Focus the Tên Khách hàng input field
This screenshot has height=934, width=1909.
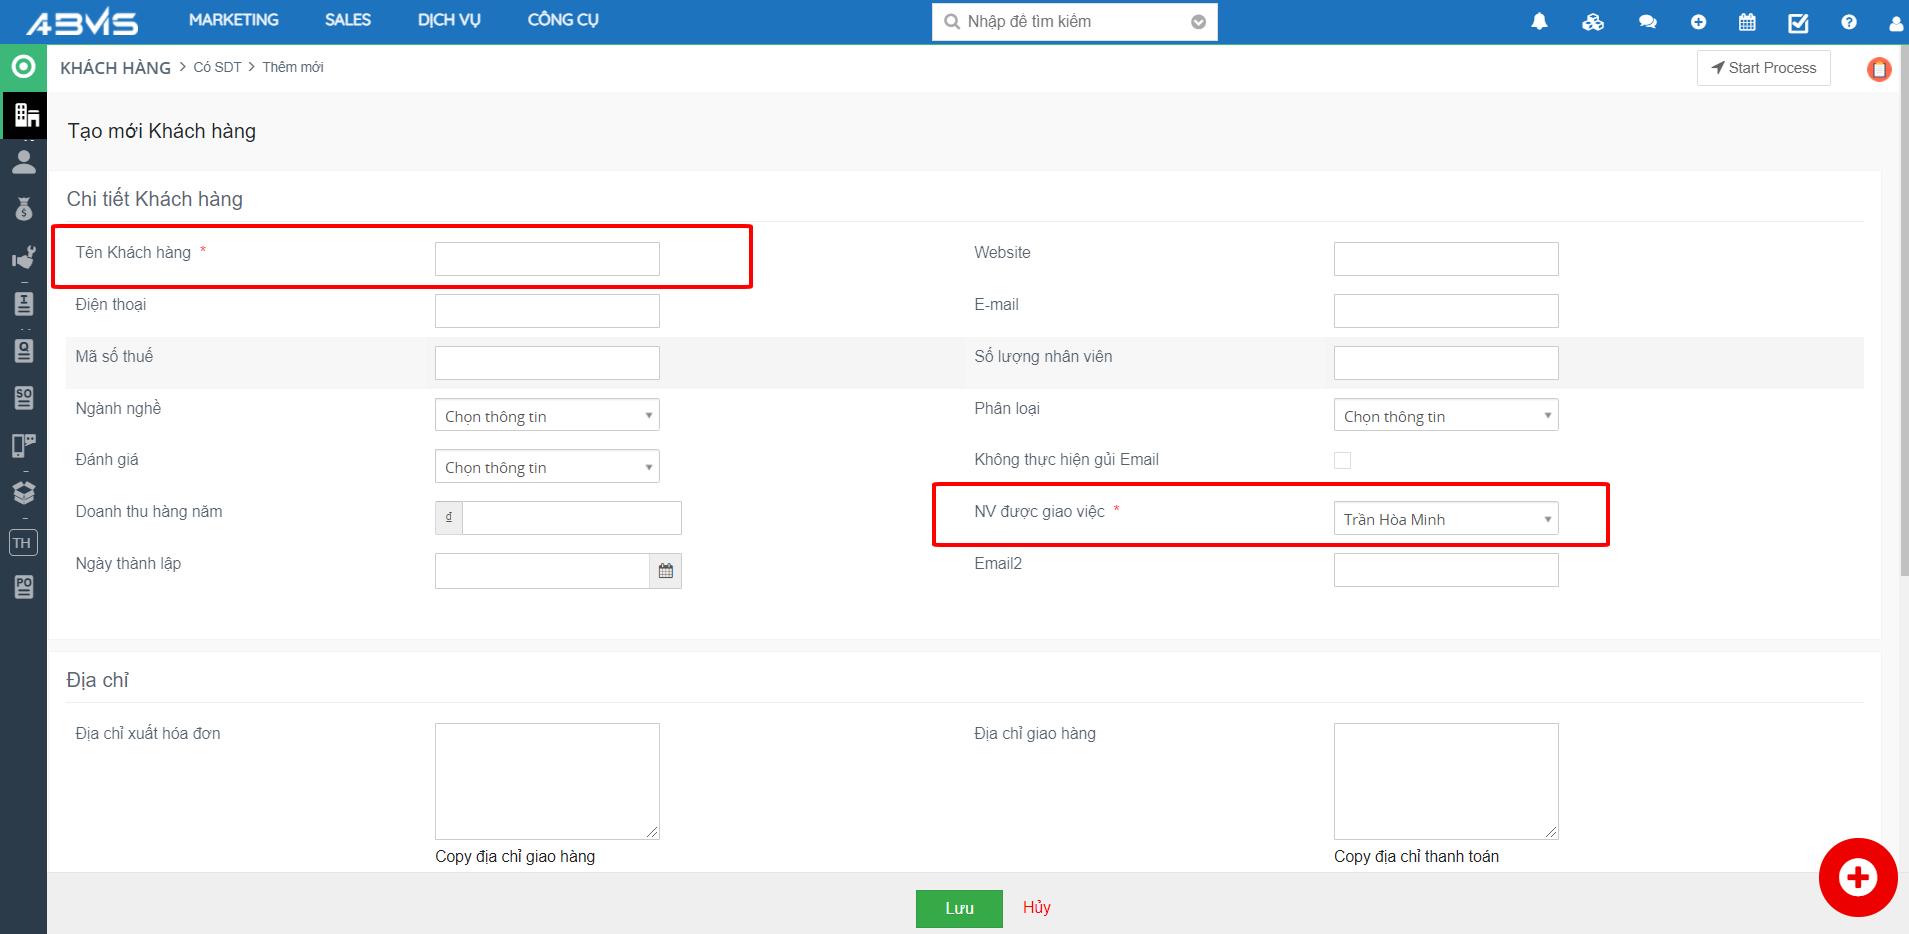[546, 259]
